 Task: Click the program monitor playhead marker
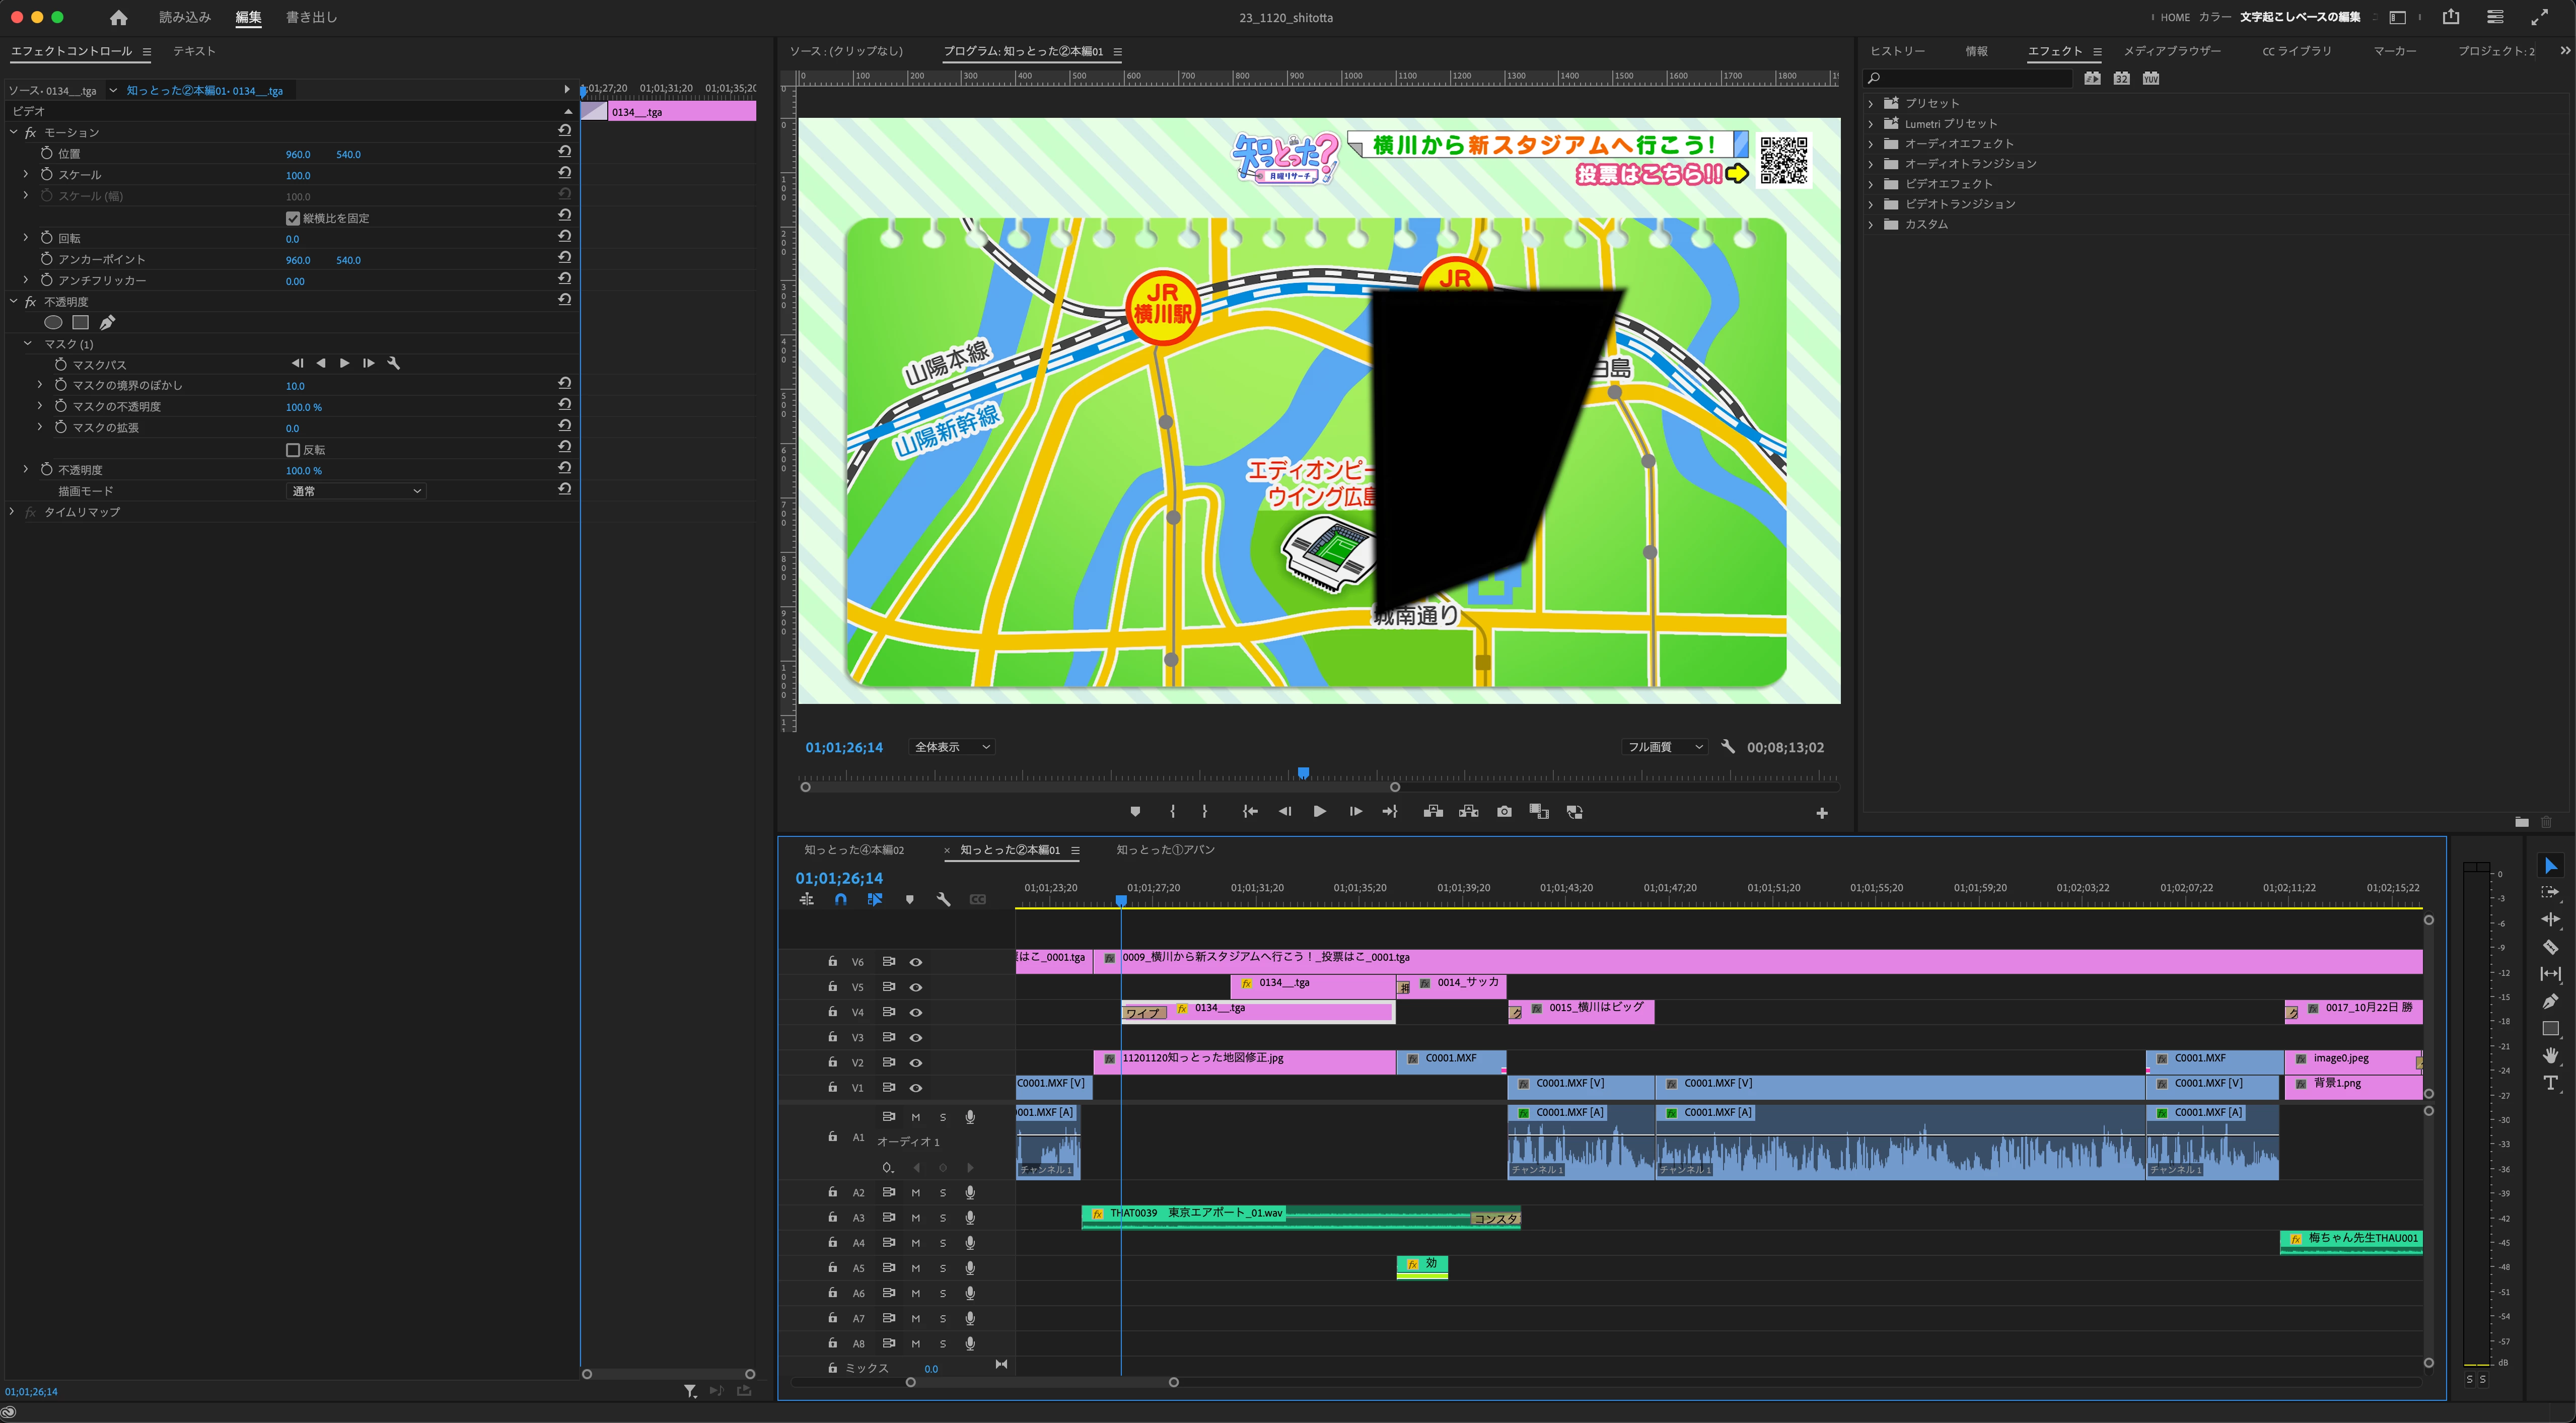tap(1303, 773)
